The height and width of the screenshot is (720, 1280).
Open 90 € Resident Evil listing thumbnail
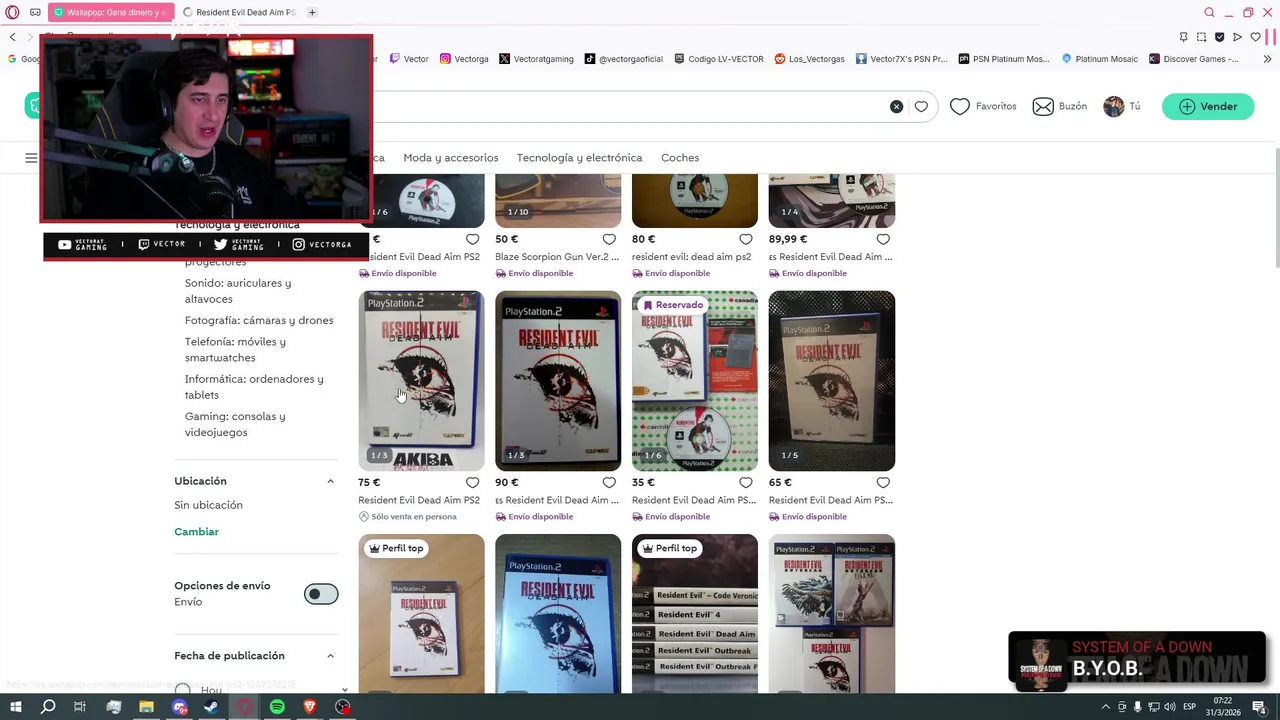pos(558,380)
